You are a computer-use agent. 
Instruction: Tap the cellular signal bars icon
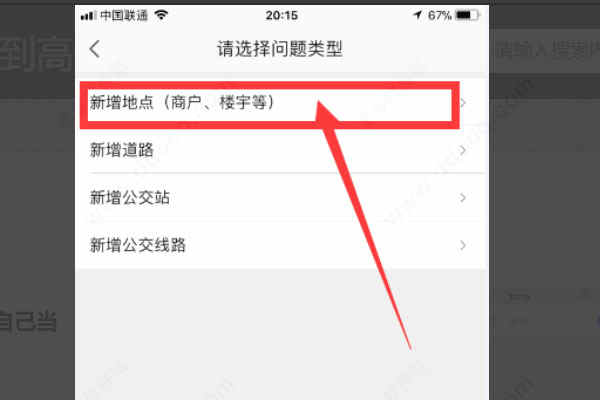[88, 16]
